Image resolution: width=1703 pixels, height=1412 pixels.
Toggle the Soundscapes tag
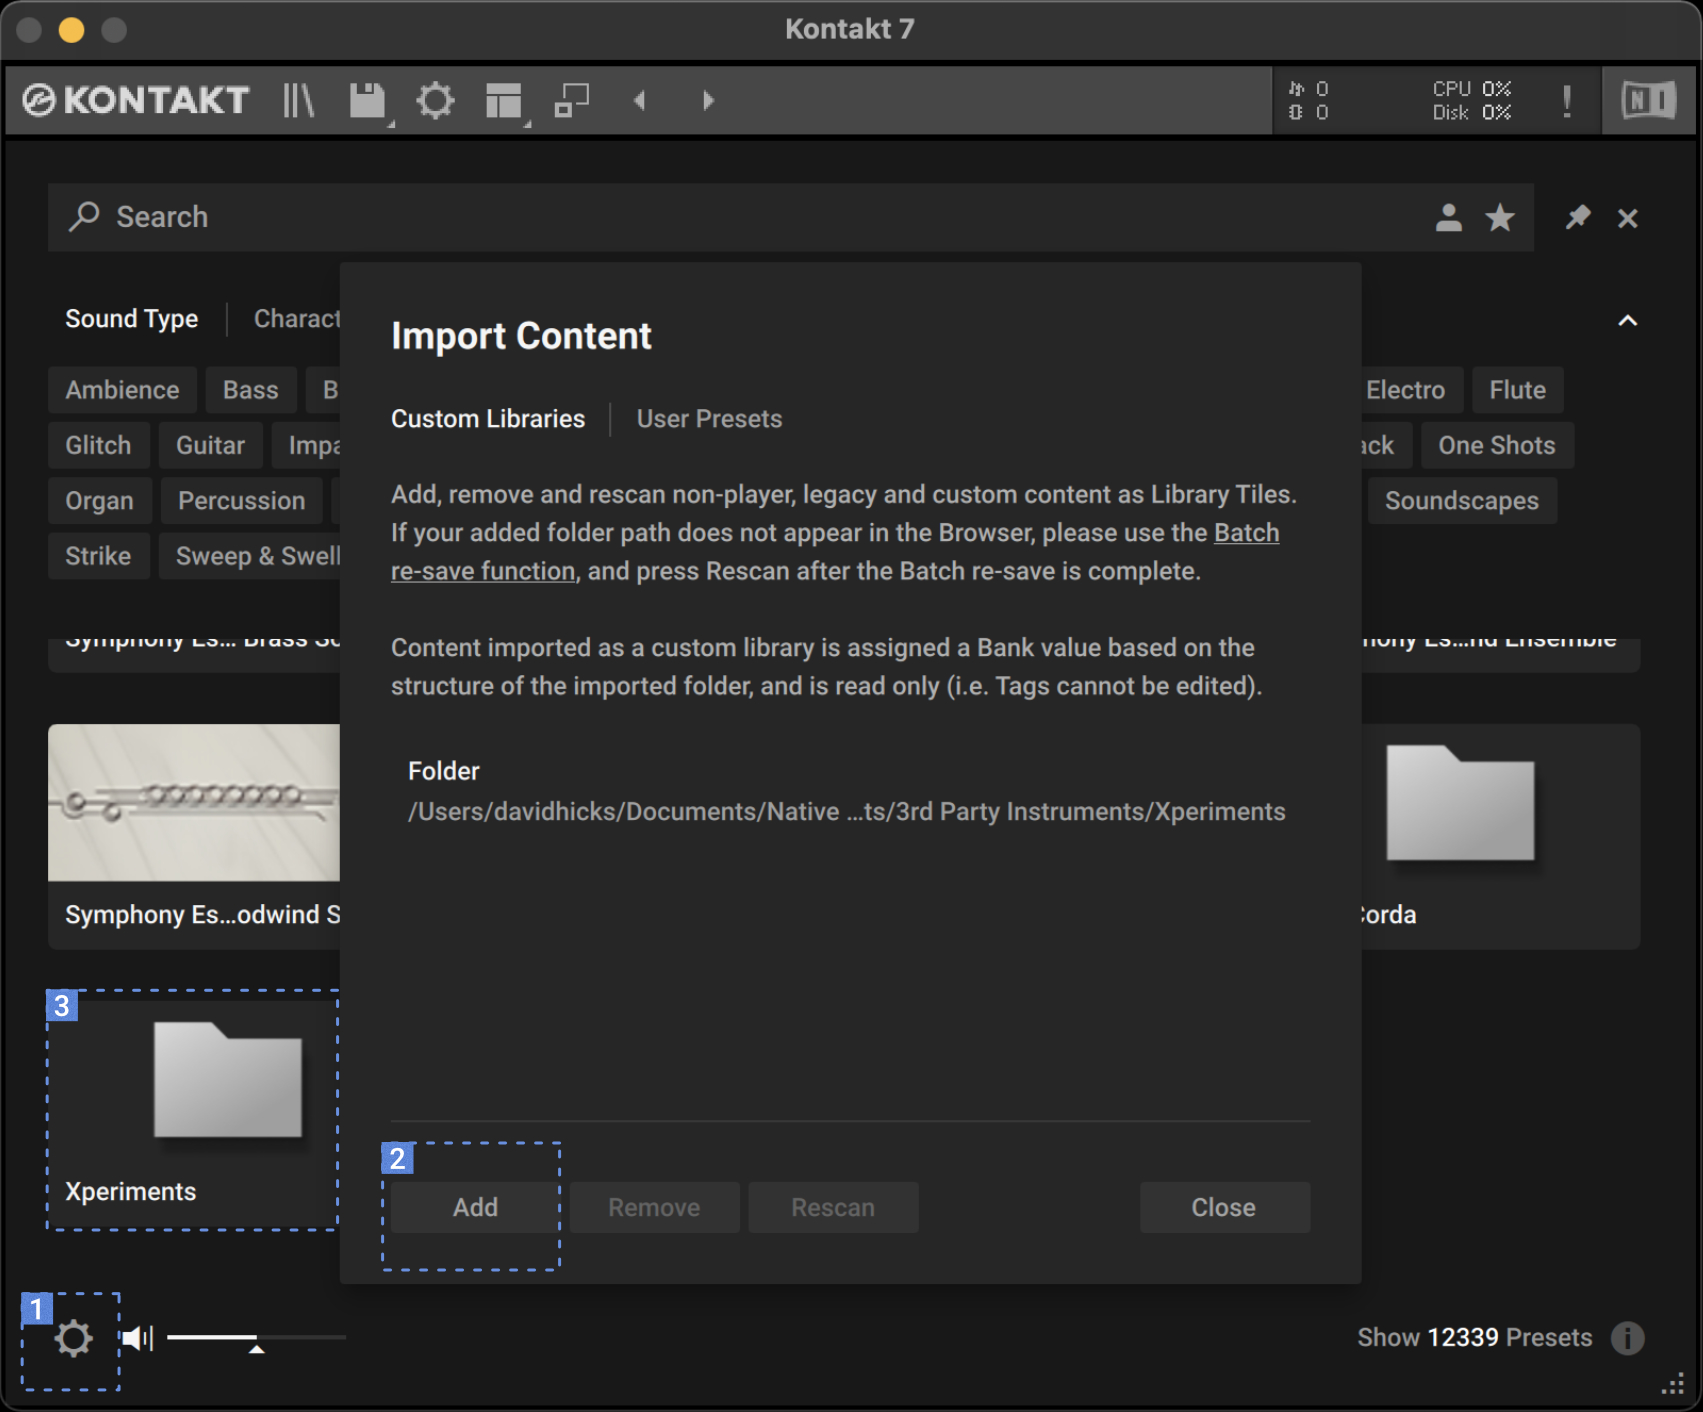click(x=1461, y=500)
